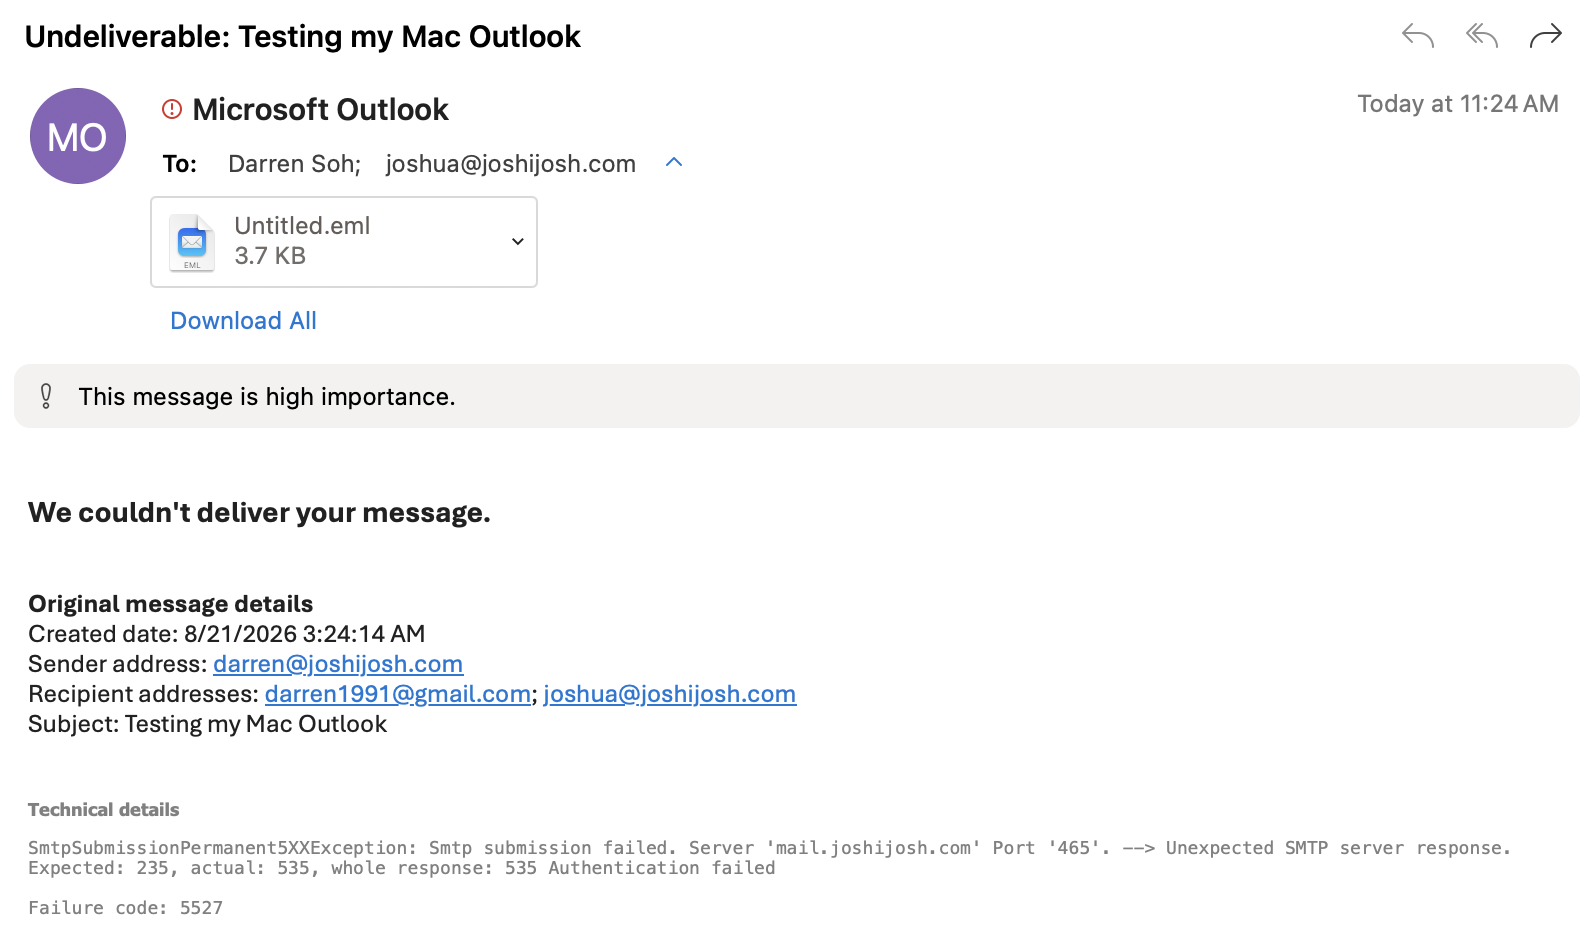Click the red high-importance icon beside Microsoft Outlook
1592x940 pixels.
click(172, 109)
